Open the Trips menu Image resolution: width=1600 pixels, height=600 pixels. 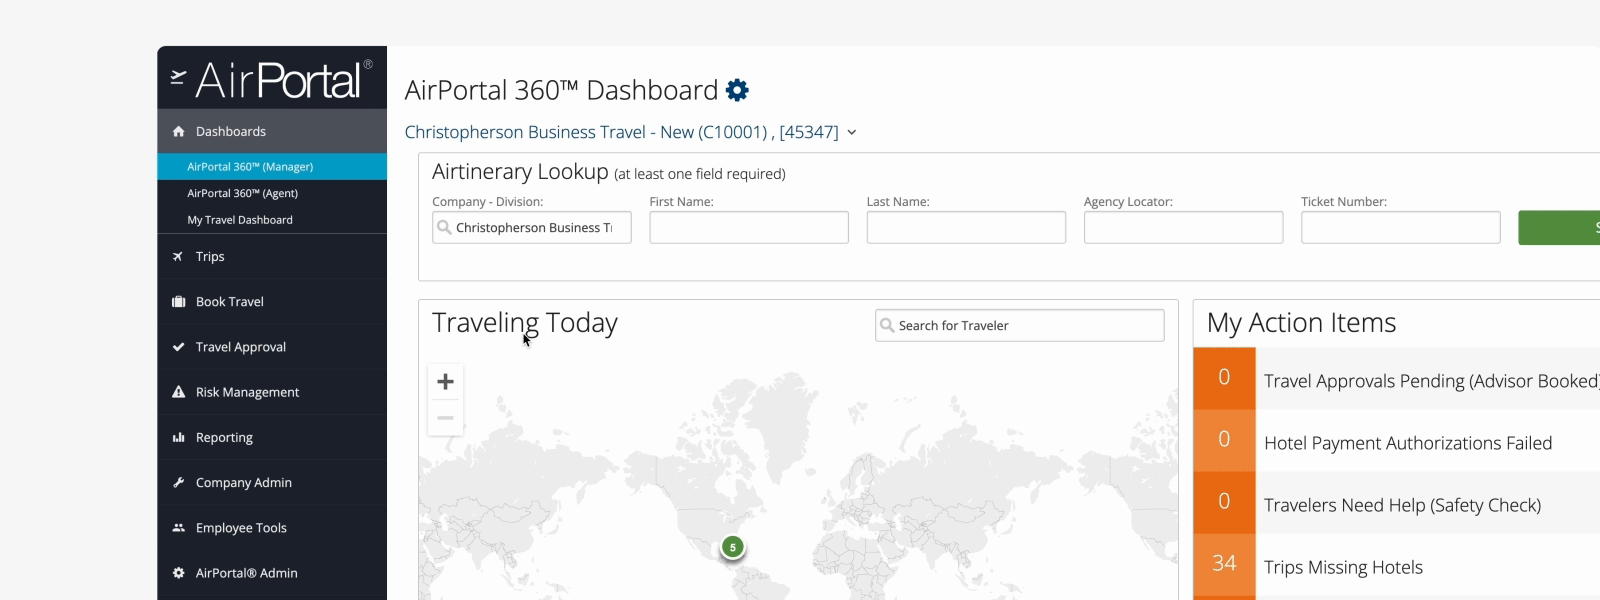tap(272, 256)
